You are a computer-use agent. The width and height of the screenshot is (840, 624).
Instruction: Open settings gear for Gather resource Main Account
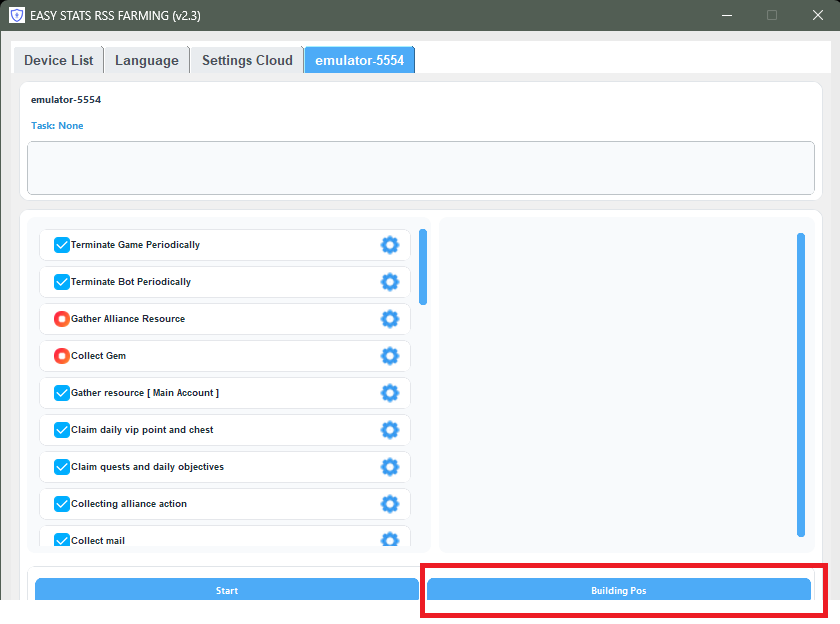click(x=389, y=393)
